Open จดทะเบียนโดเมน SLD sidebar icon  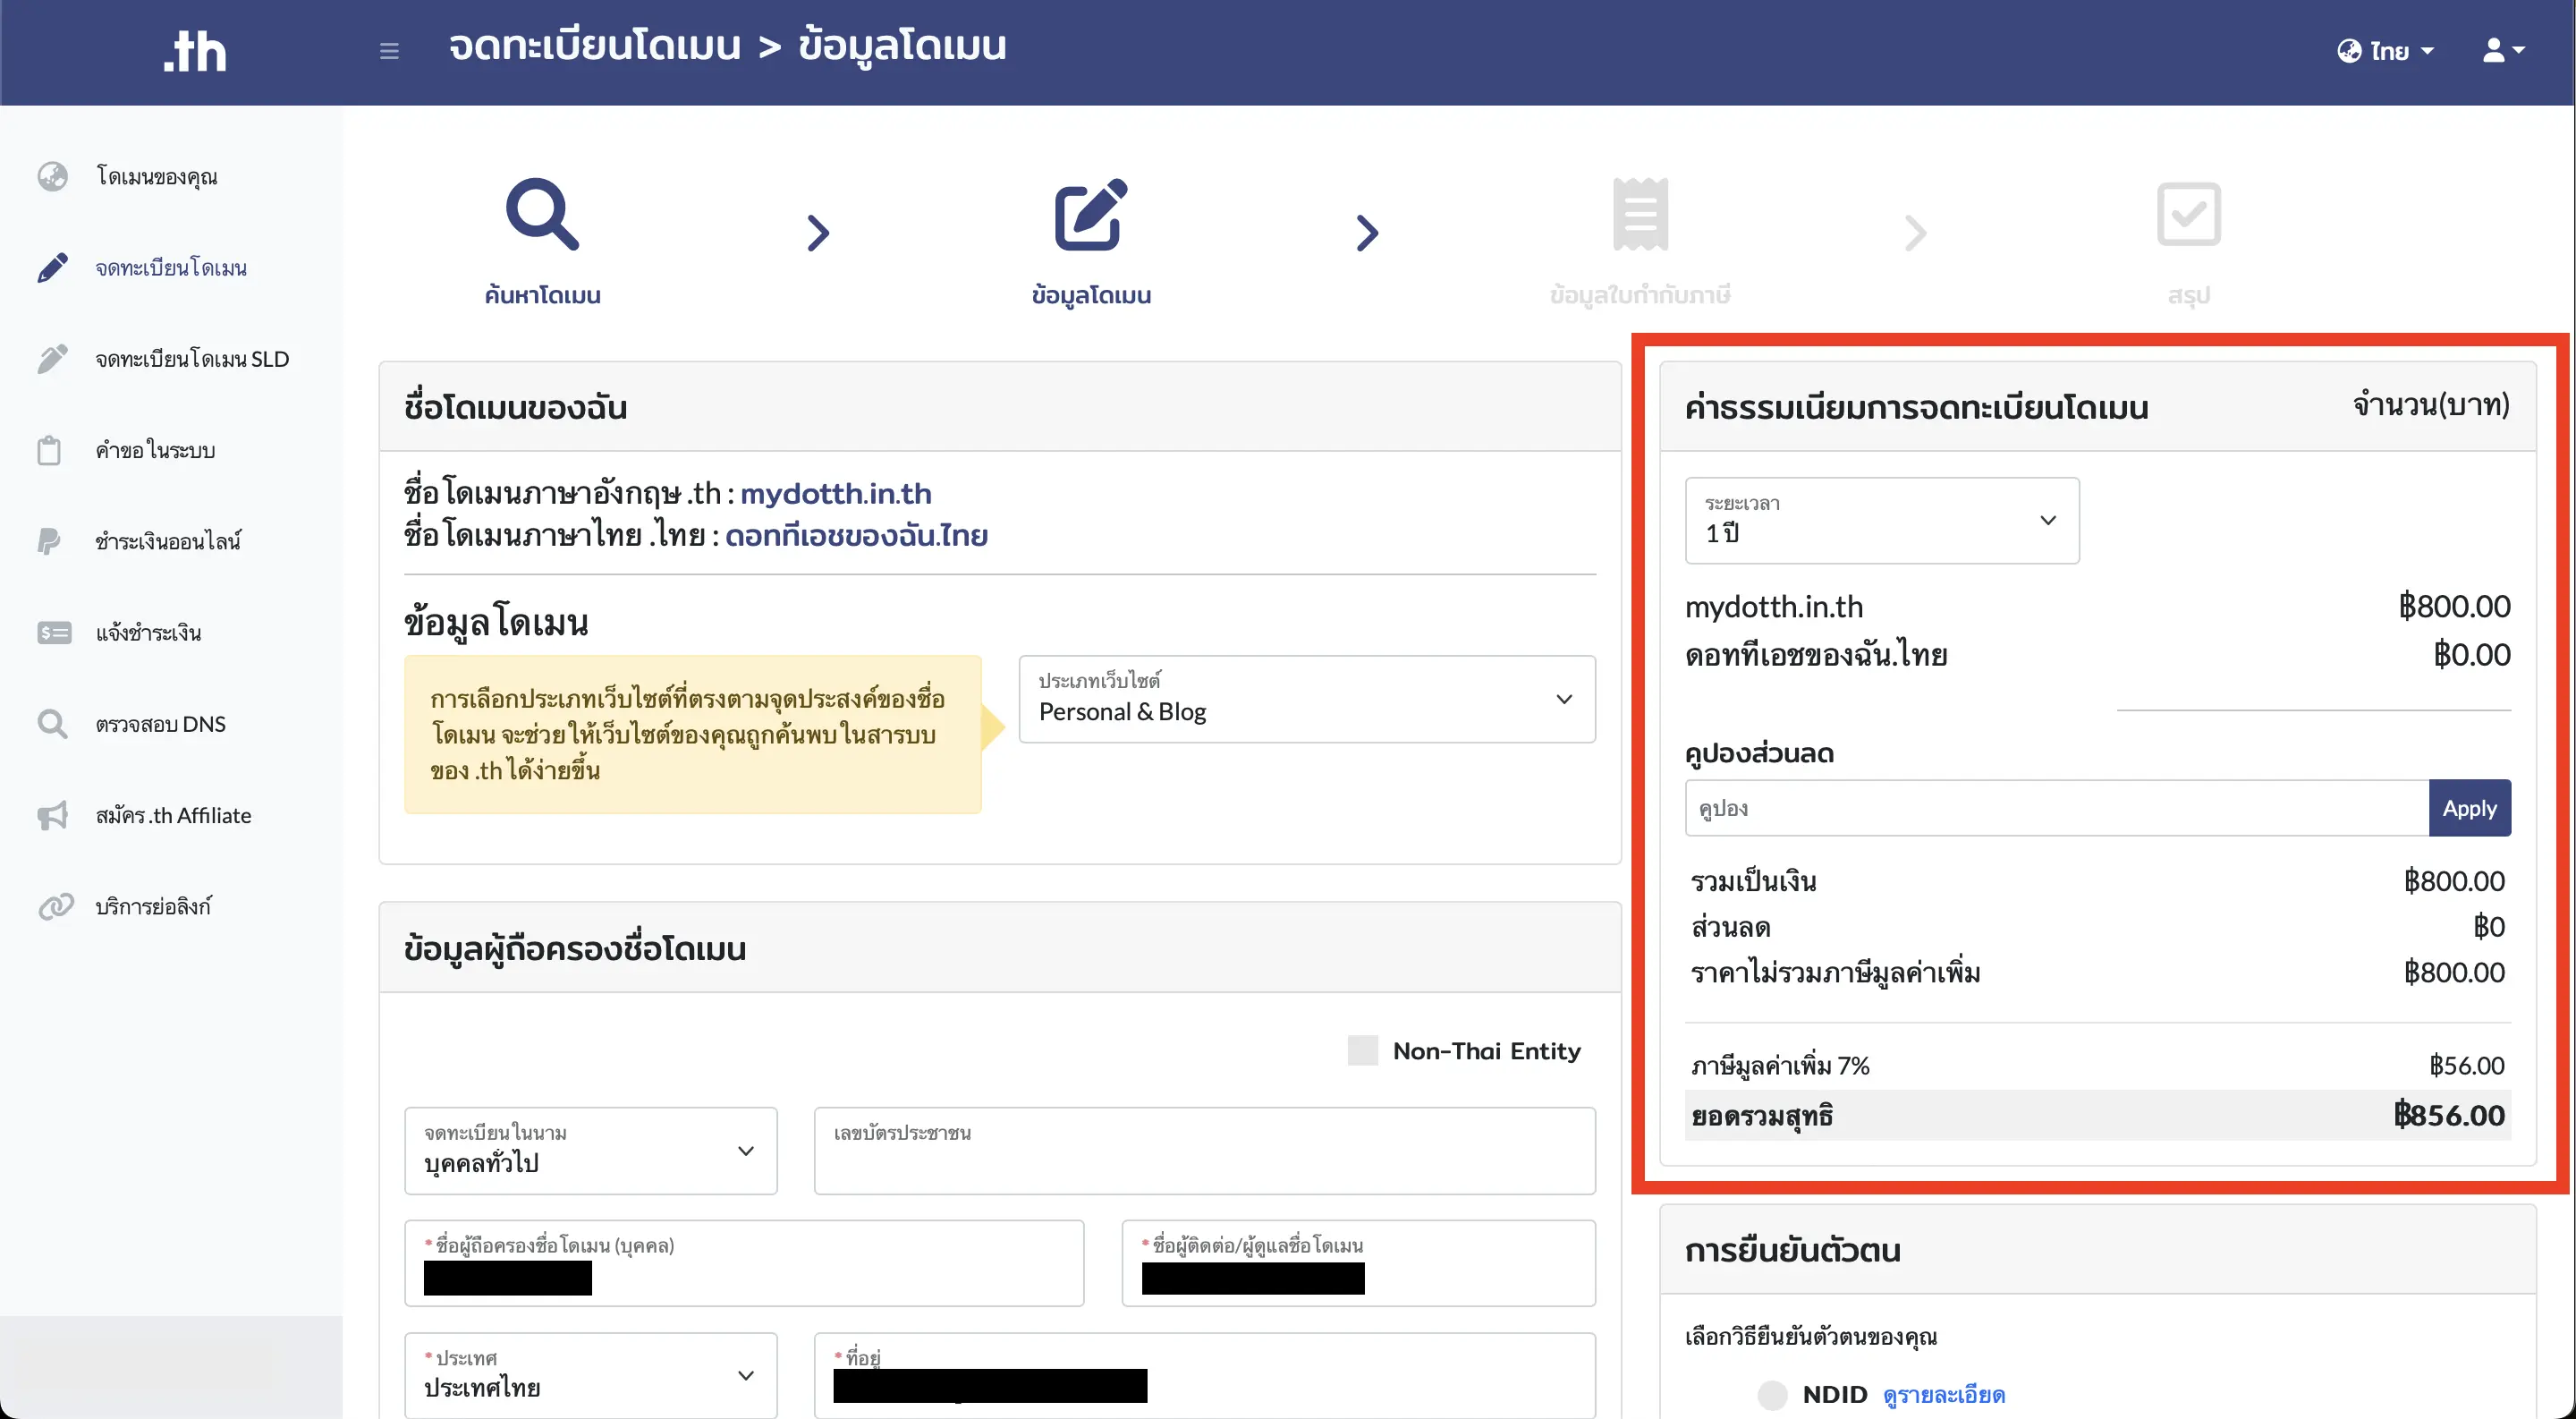(52, 358)
